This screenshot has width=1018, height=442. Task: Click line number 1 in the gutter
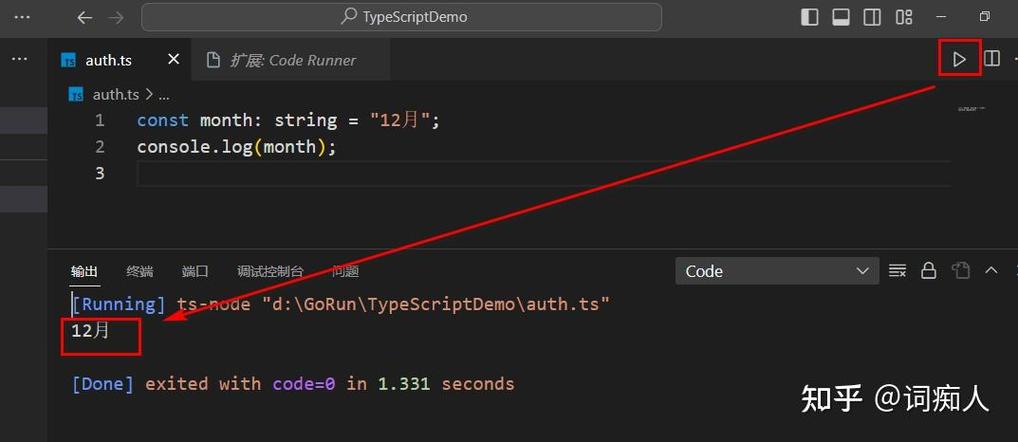(x=99, y=120)
